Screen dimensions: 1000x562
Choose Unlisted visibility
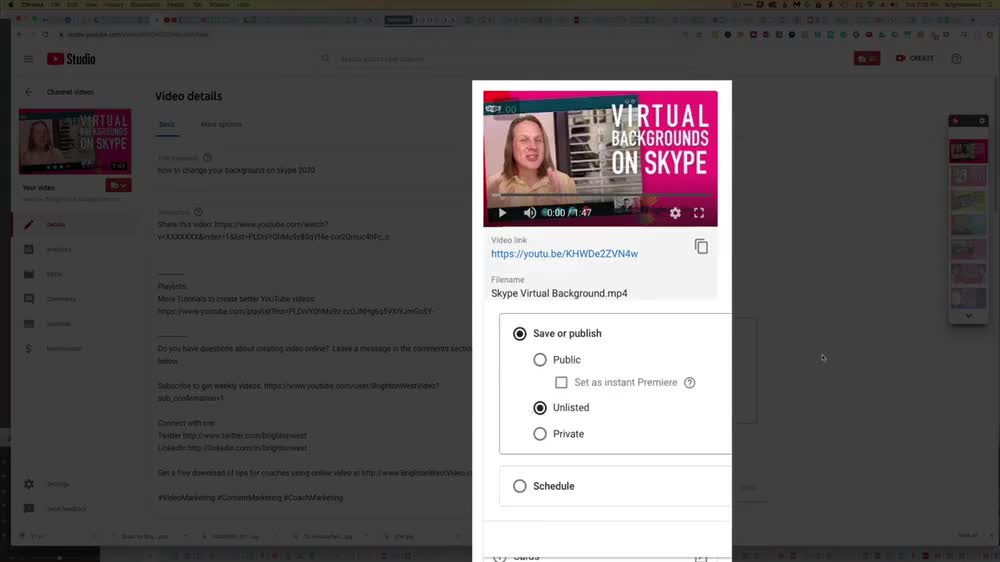540,408
